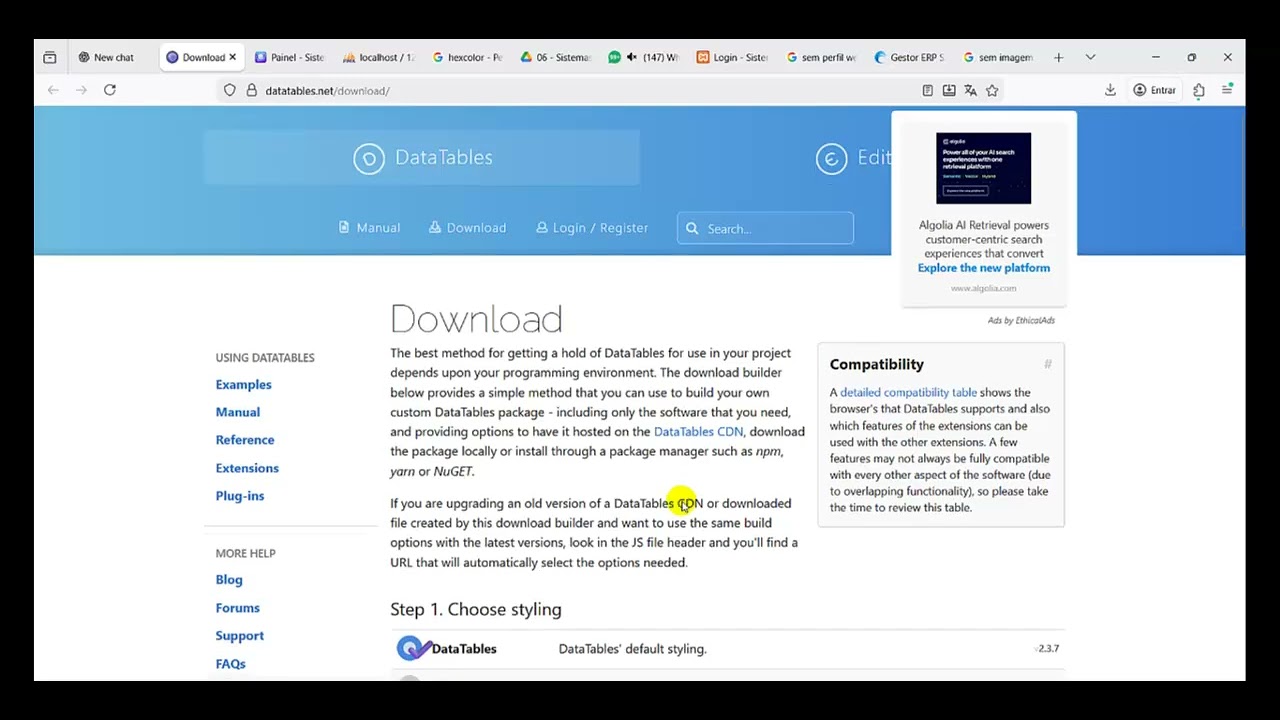Open Plug-ins in the sidebar
The image size is (1280, 720).
click(x=239, y=496)
